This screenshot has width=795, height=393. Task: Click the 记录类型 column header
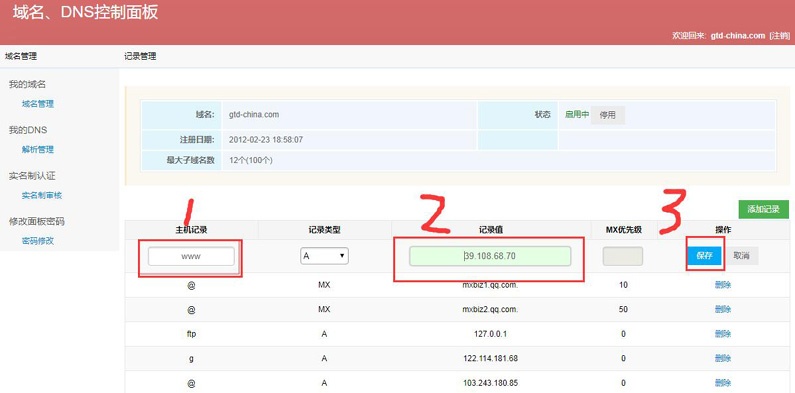pyautogui.click(x=324, y=230)
